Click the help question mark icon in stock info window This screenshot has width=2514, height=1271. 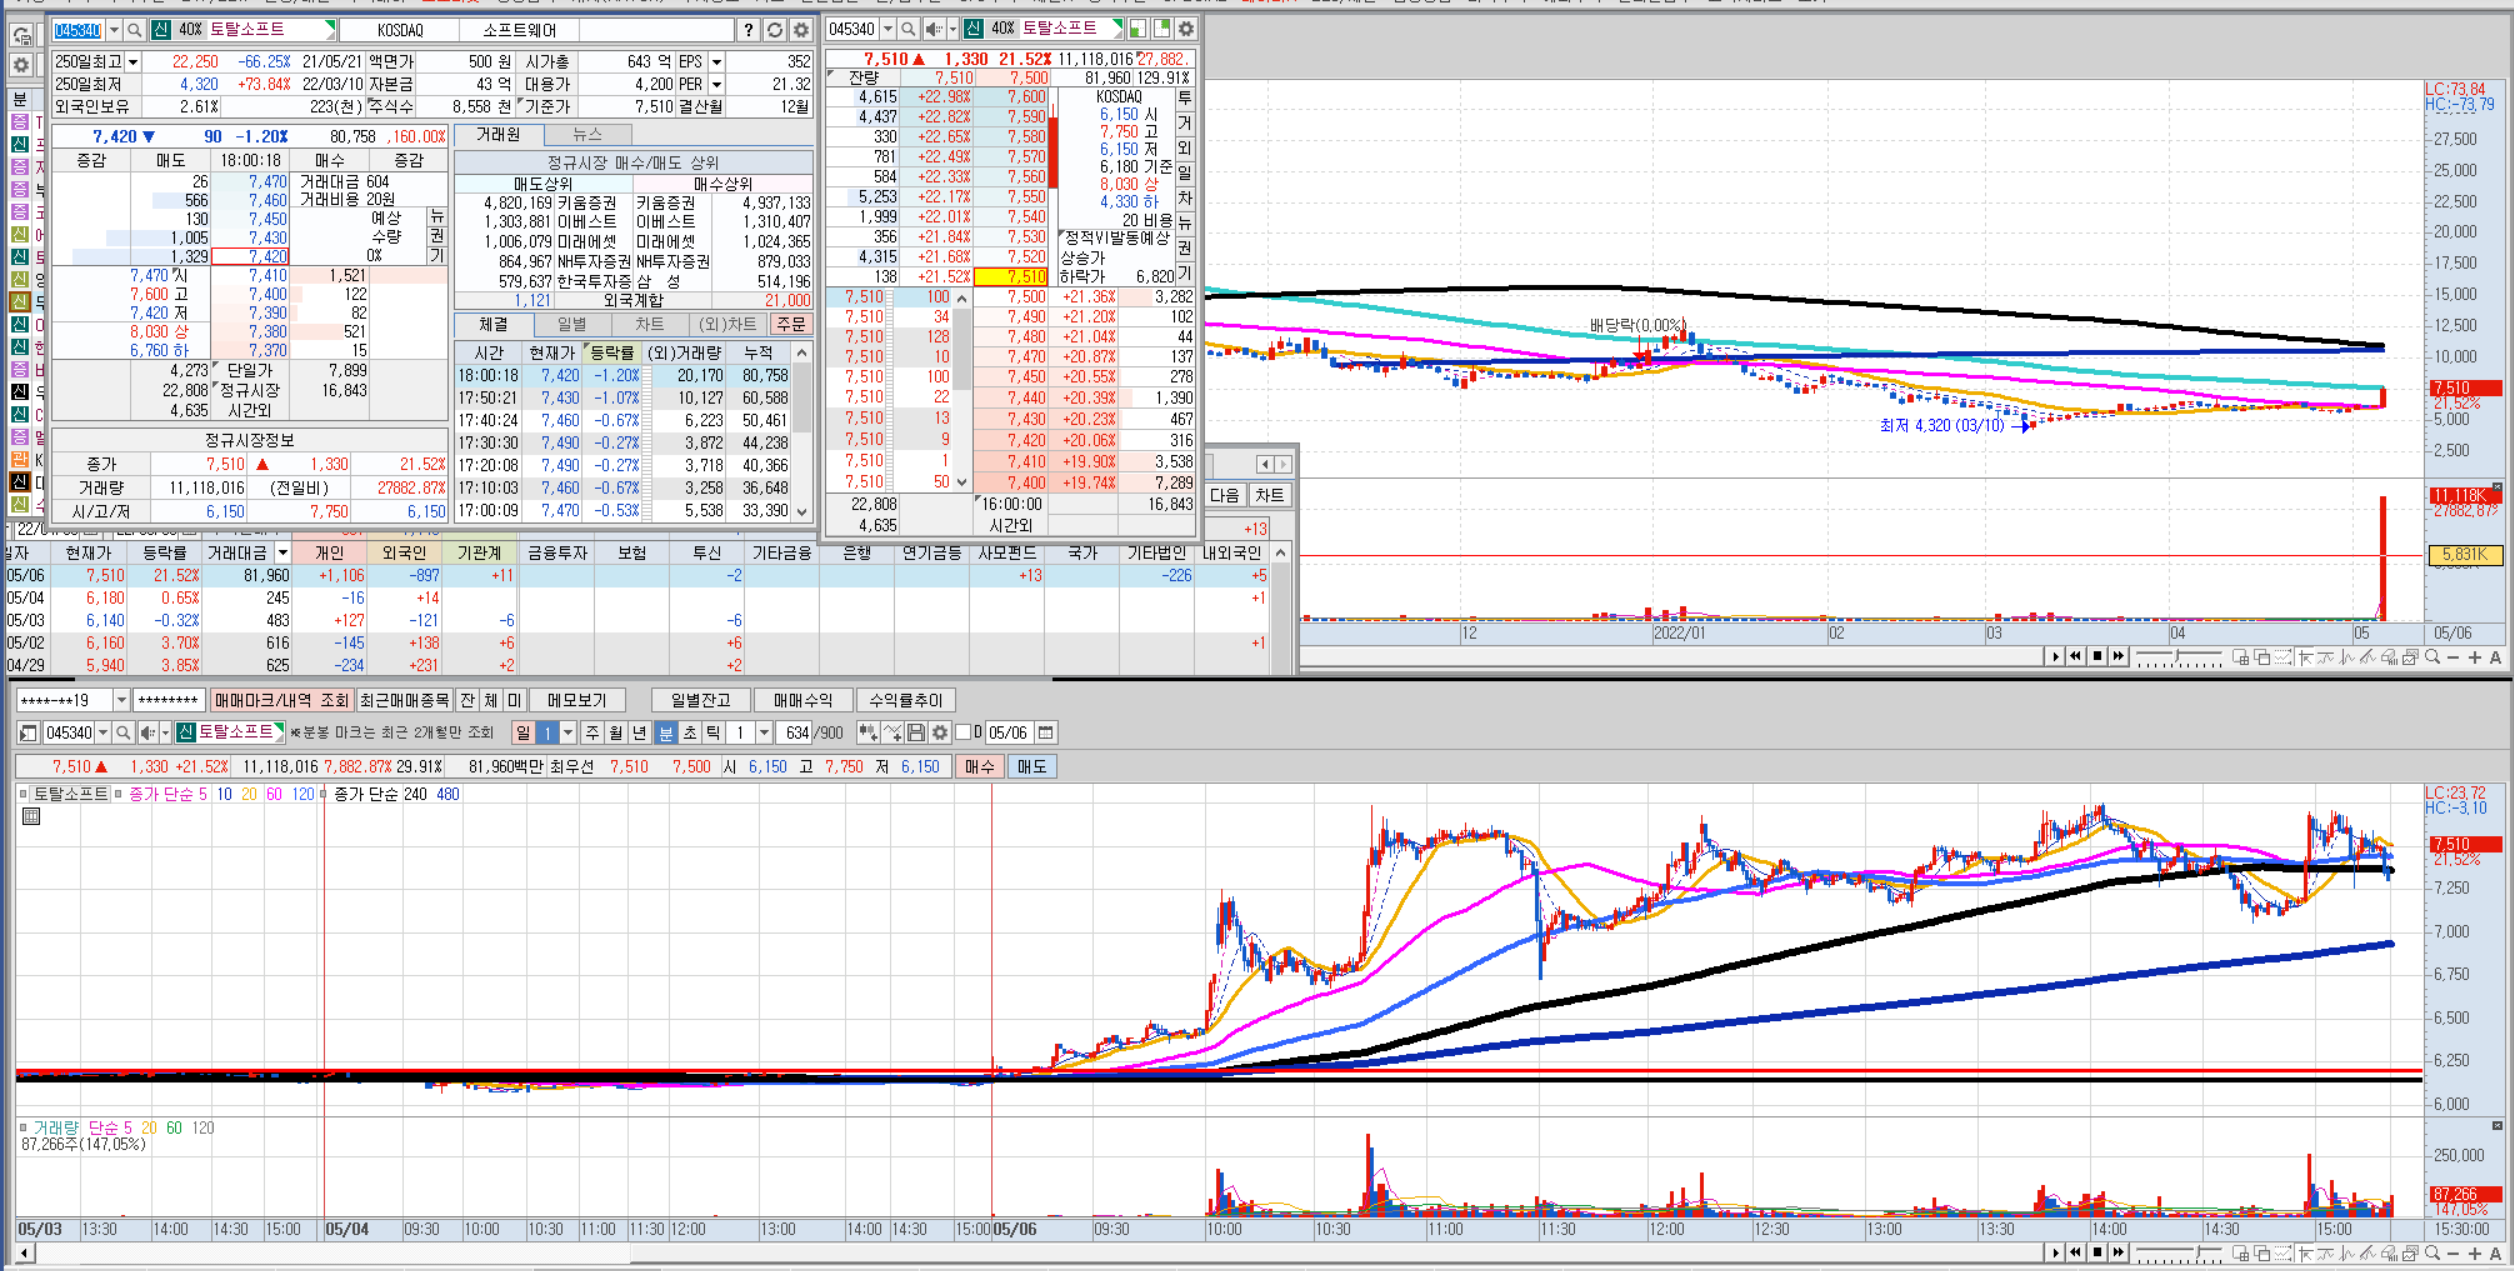tap(748, 30)
